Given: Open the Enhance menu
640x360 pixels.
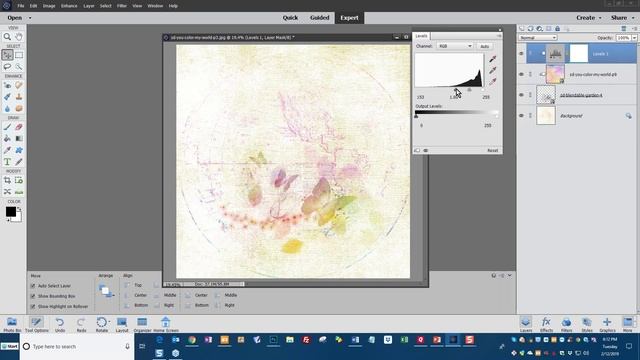Looking at the screenshot, I should click(x=69, y=6).
